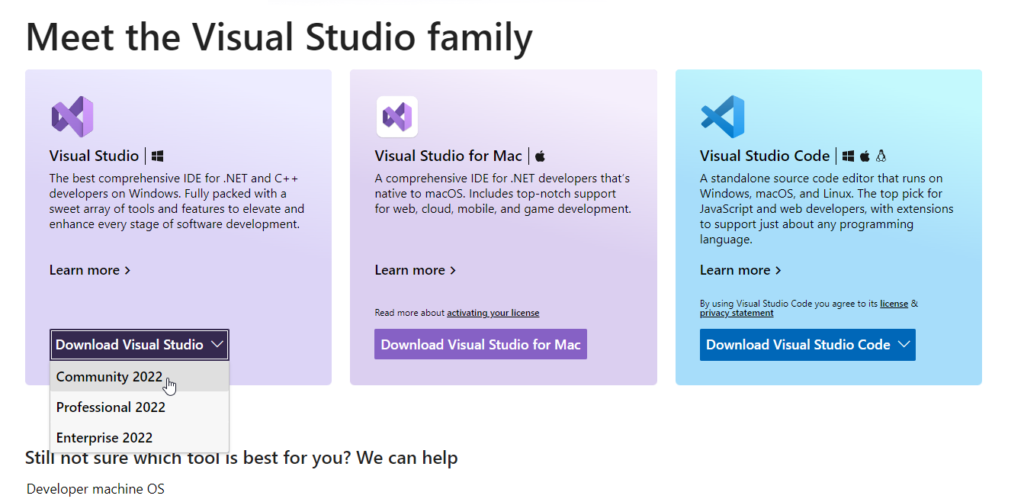Click the Visual Studio for Mac title text
This screenshot has width=1024, height=502.
click(x=448, y=156)
